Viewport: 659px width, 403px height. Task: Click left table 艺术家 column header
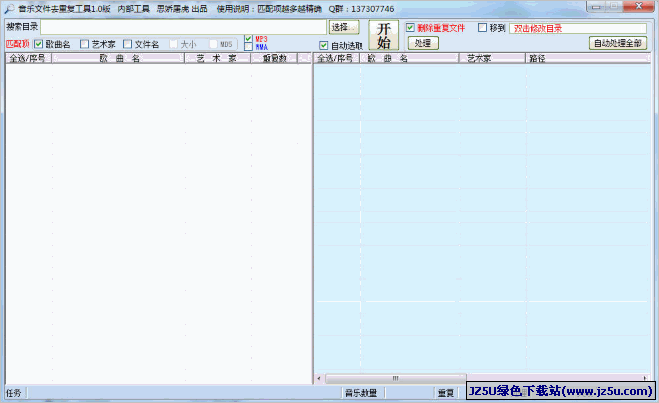[x=218, y=58]
